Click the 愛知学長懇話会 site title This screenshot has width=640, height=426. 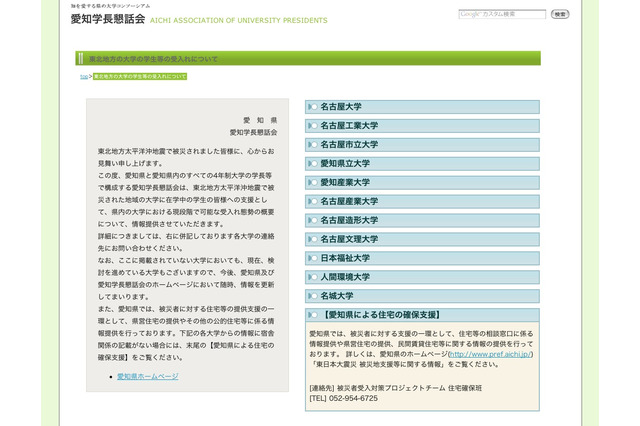click(x=108, y=19)
